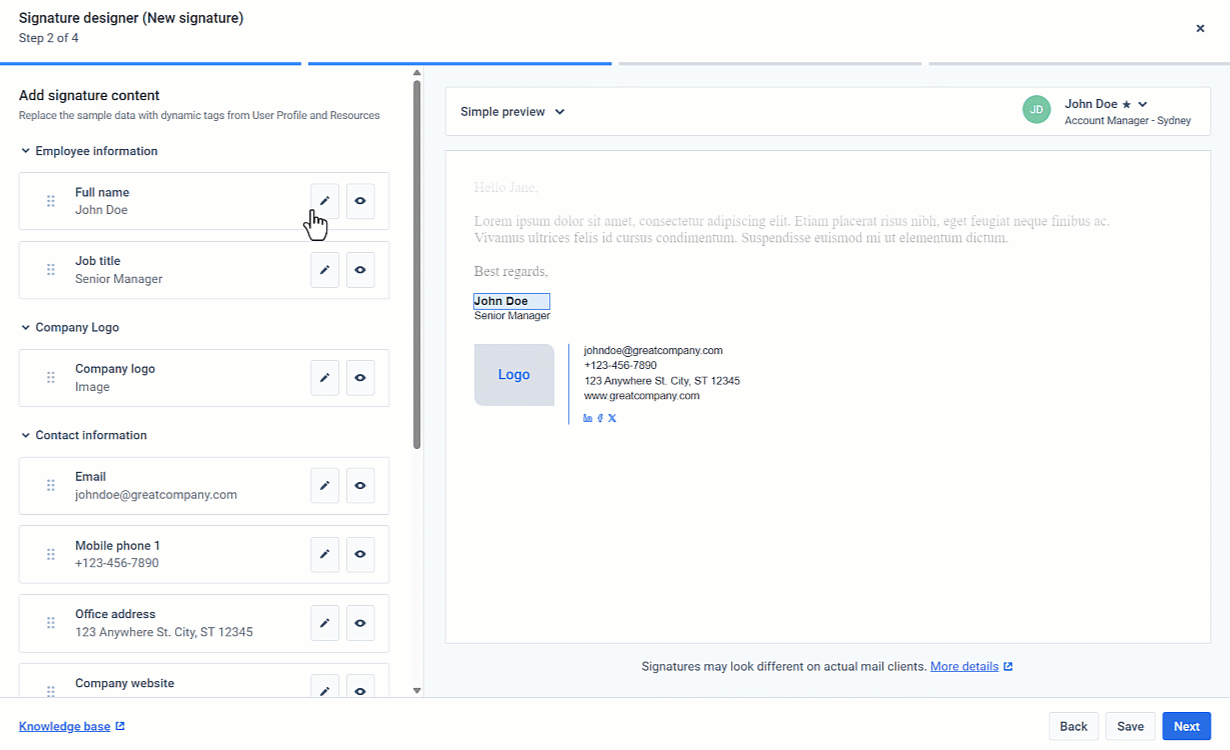Grab the Mobile phone 1 drag handle
This screenshot has width=1230, height=750.
coord(51,554)
